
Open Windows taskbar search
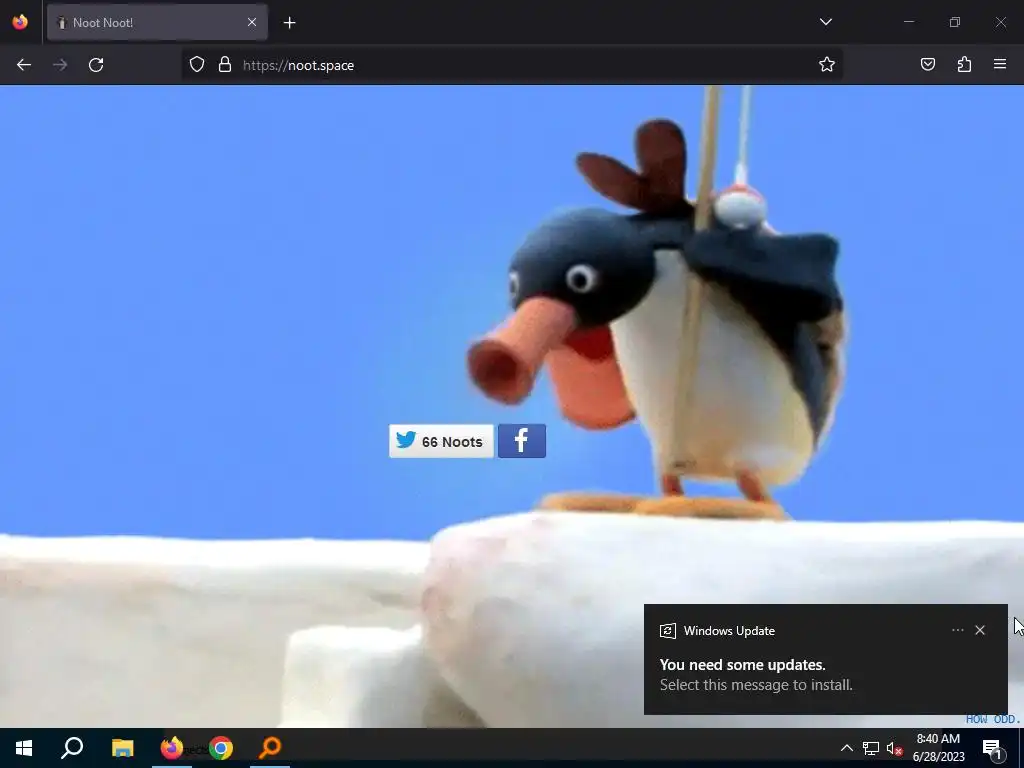72,748
